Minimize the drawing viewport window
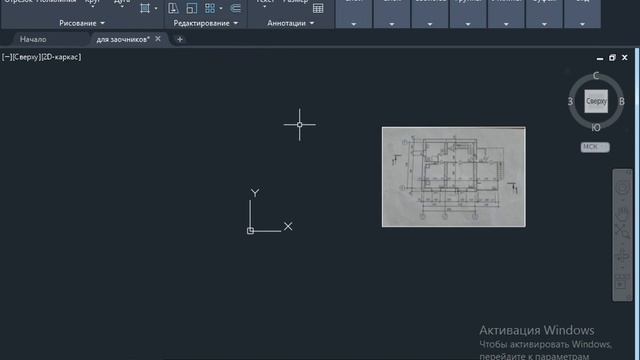The height and width of the screenshot is (360, 640). coord(600,58)
